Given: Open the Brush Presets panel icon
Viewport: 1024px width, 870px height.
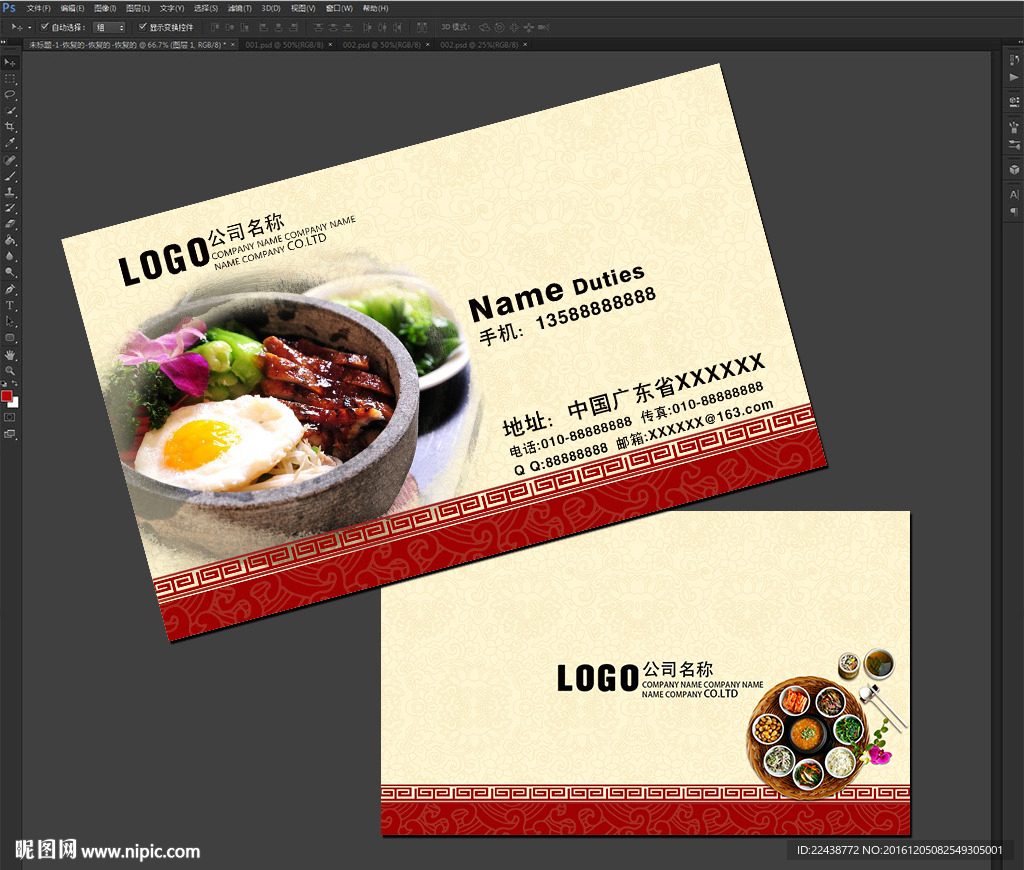Looking at the screenshot, I should (x=1014, y=127).
